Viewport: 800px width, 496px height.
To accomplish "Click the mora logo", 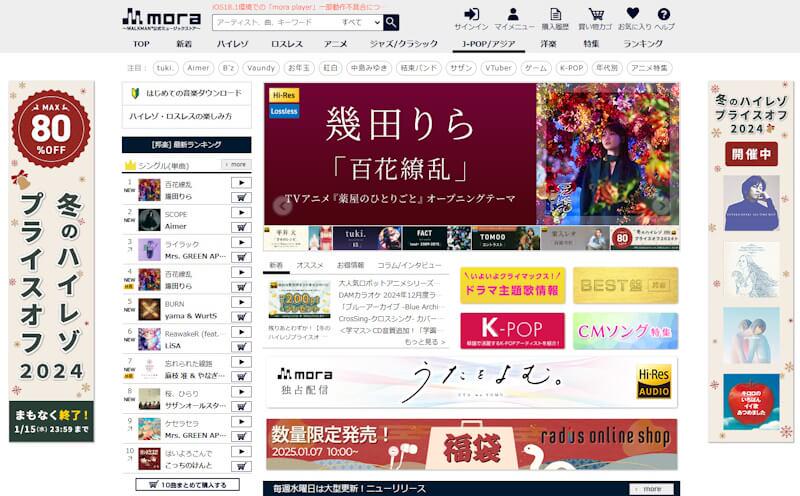I will 161,20.
